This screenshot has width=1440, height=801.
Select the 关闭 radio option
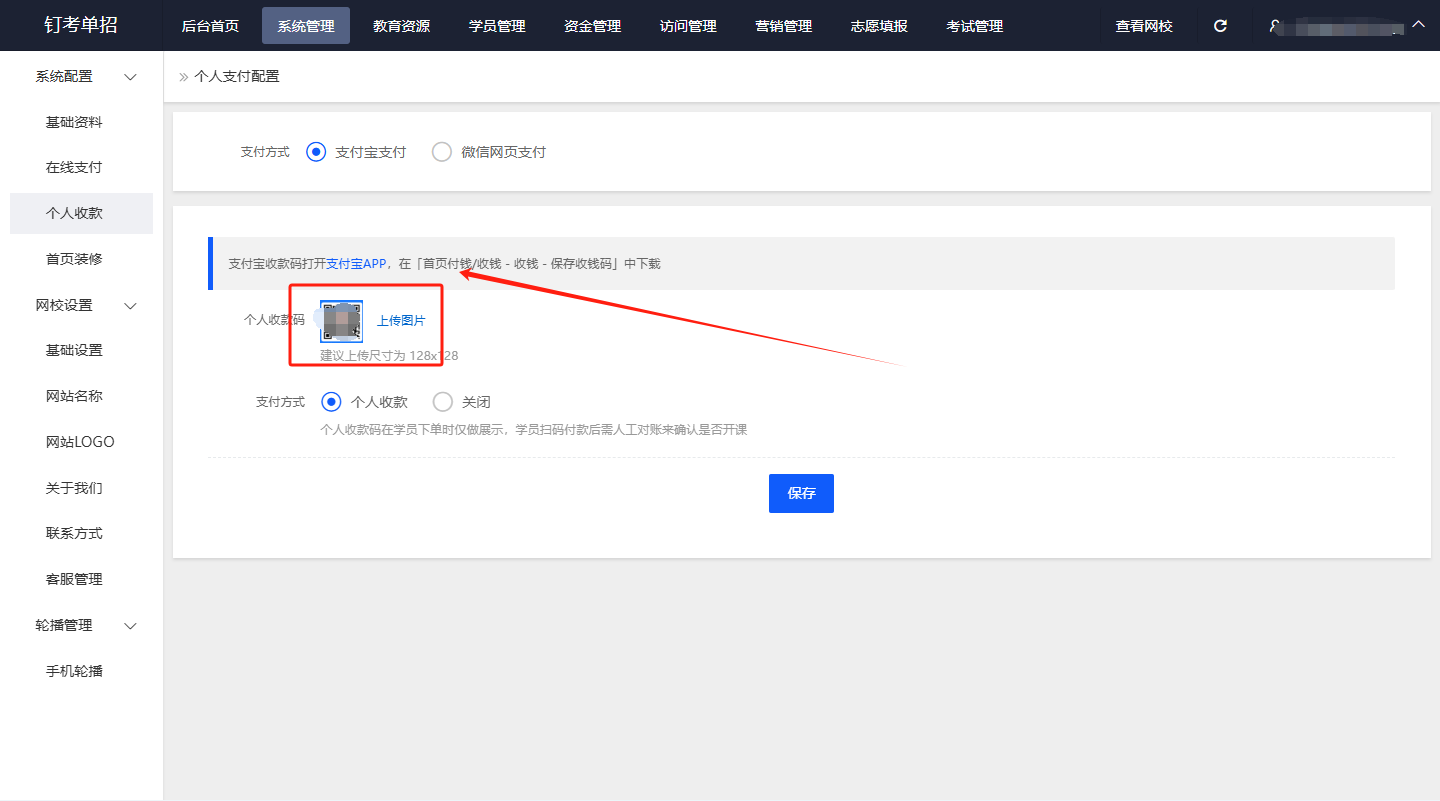coord(442,402)
